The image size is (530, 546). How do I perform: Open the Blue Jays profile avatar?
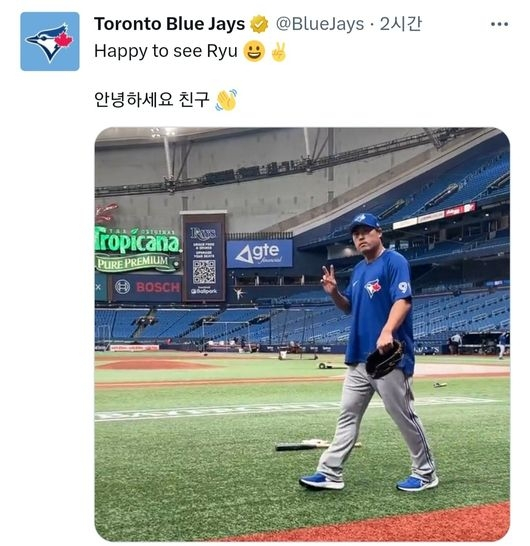(x=50, y=41)
